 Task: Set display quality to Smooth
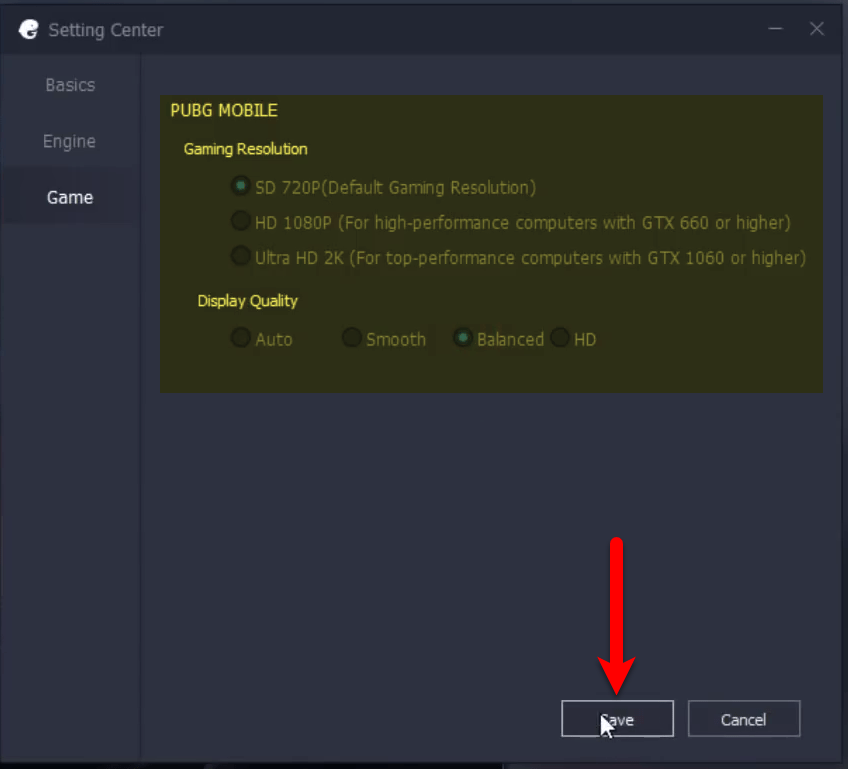352,338
